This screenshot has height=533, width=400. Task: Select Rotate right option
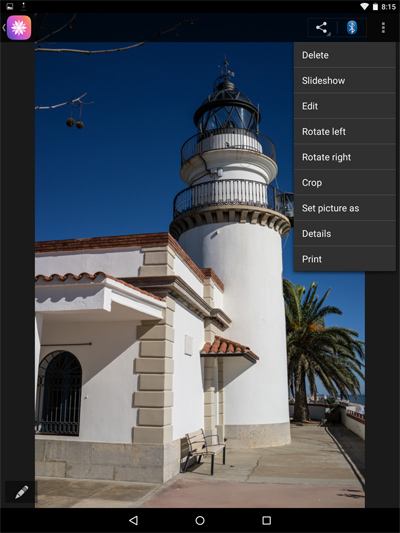point(345,157)
